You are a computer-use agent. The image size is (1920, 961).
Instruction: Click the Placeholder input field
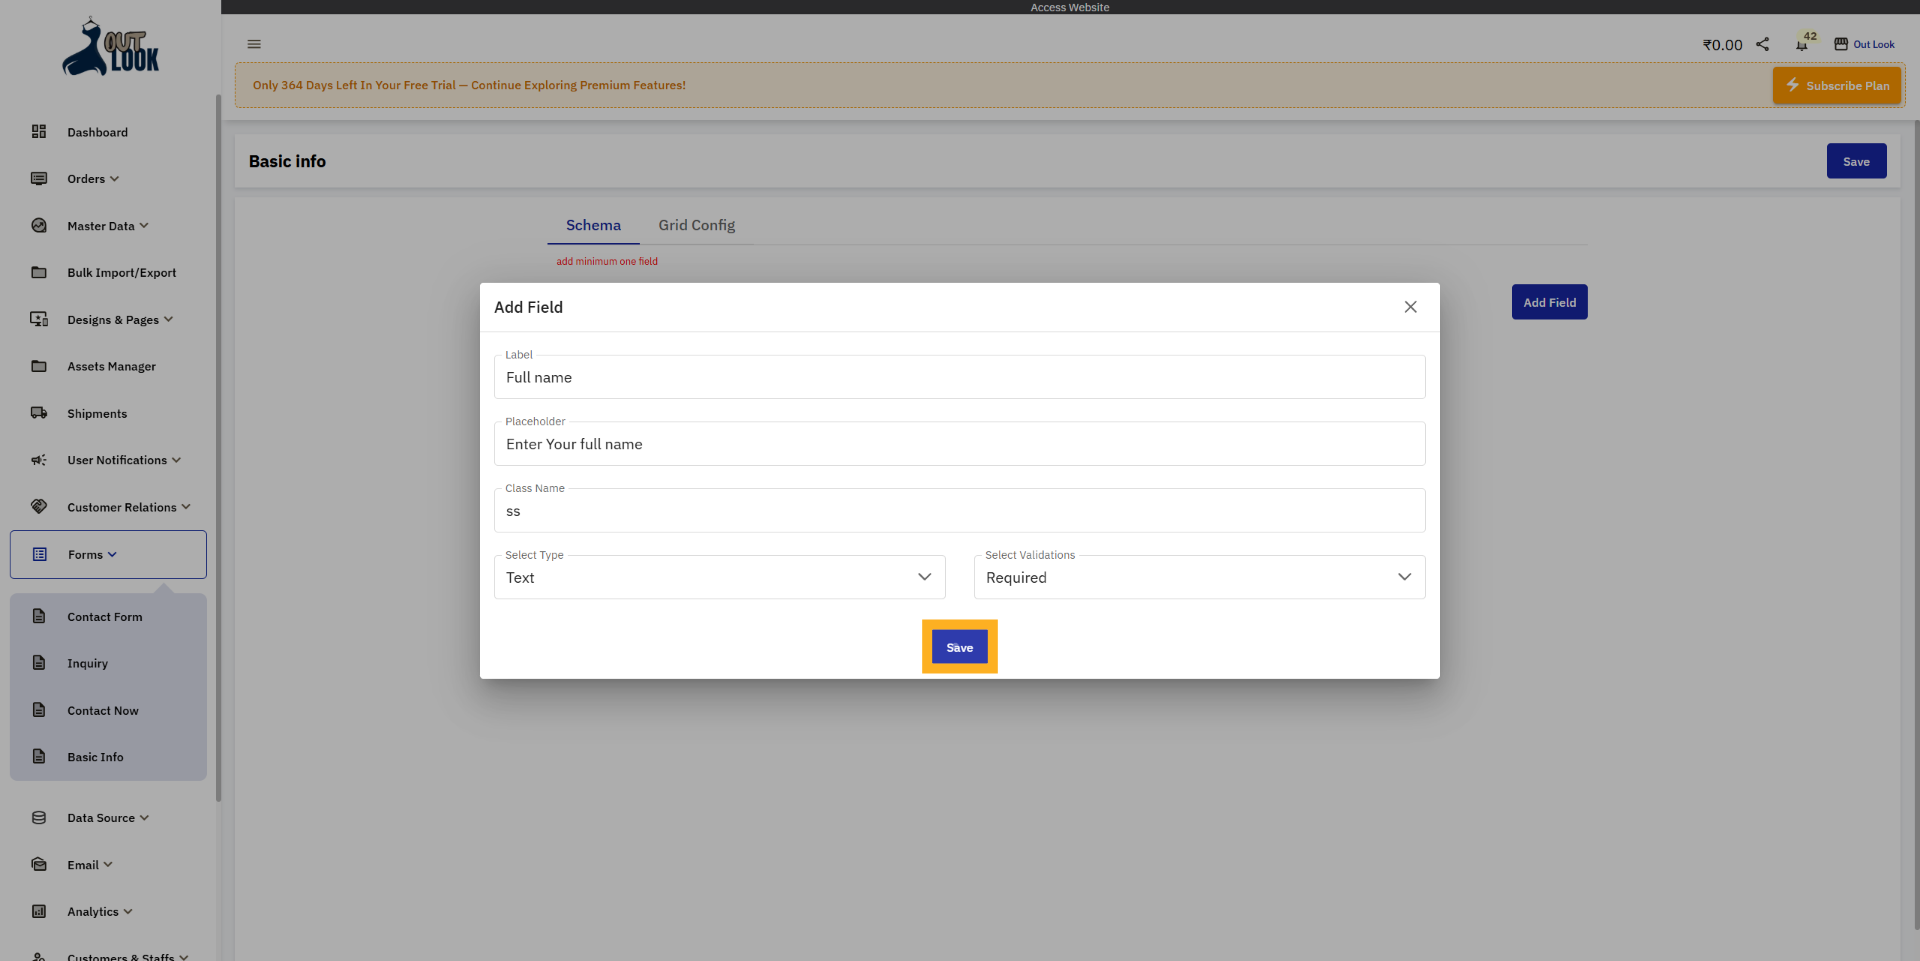[959, 444]
